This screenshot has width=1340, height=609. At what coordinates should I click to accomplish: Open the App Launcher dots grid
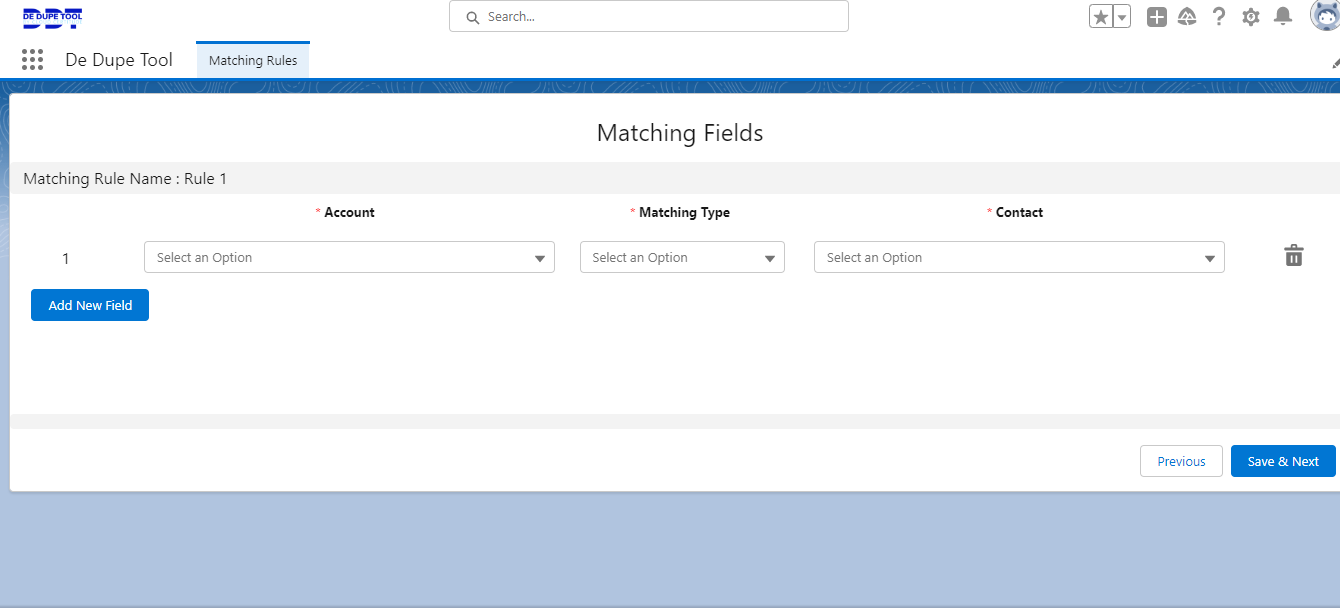click(32, 60)
